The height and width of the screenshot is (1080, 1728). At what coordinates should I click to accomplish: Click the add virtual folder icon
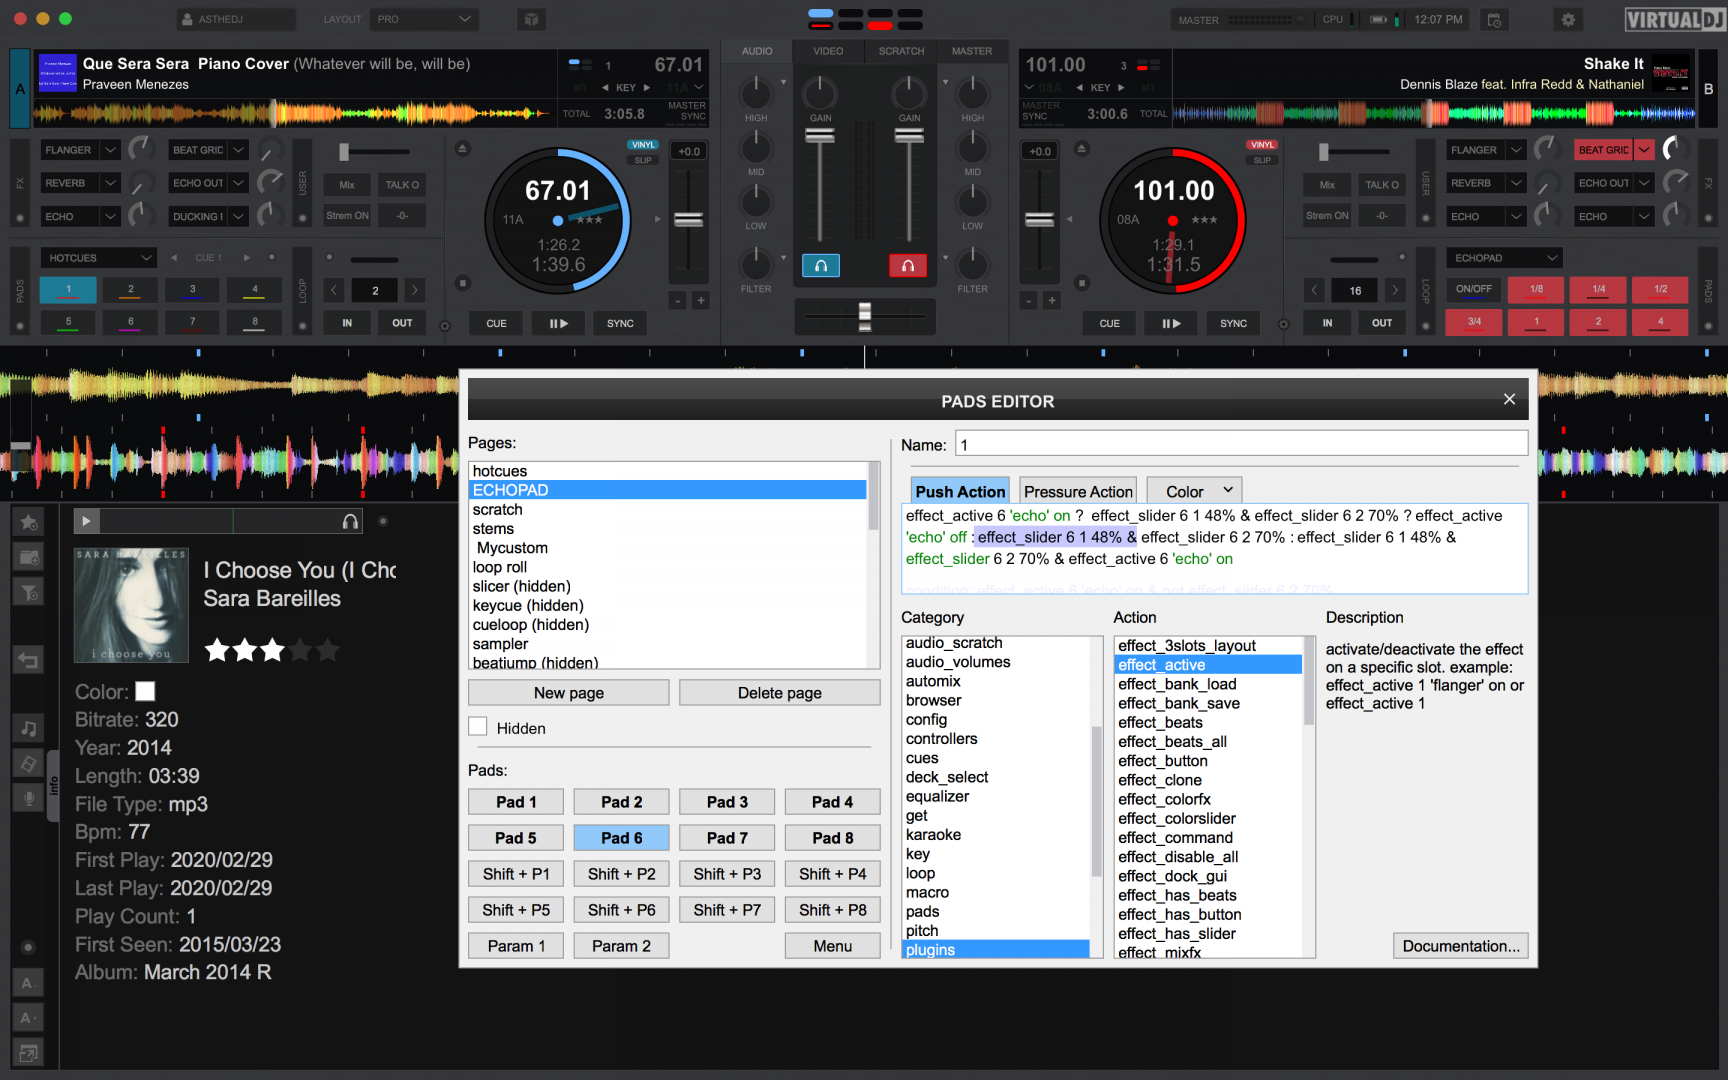tap(29, 557)
